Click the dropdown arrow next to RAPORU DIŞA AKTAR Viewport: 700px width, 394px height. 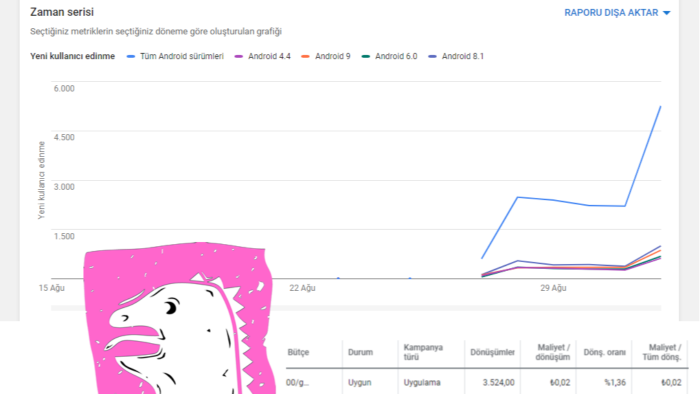(667, 13)
